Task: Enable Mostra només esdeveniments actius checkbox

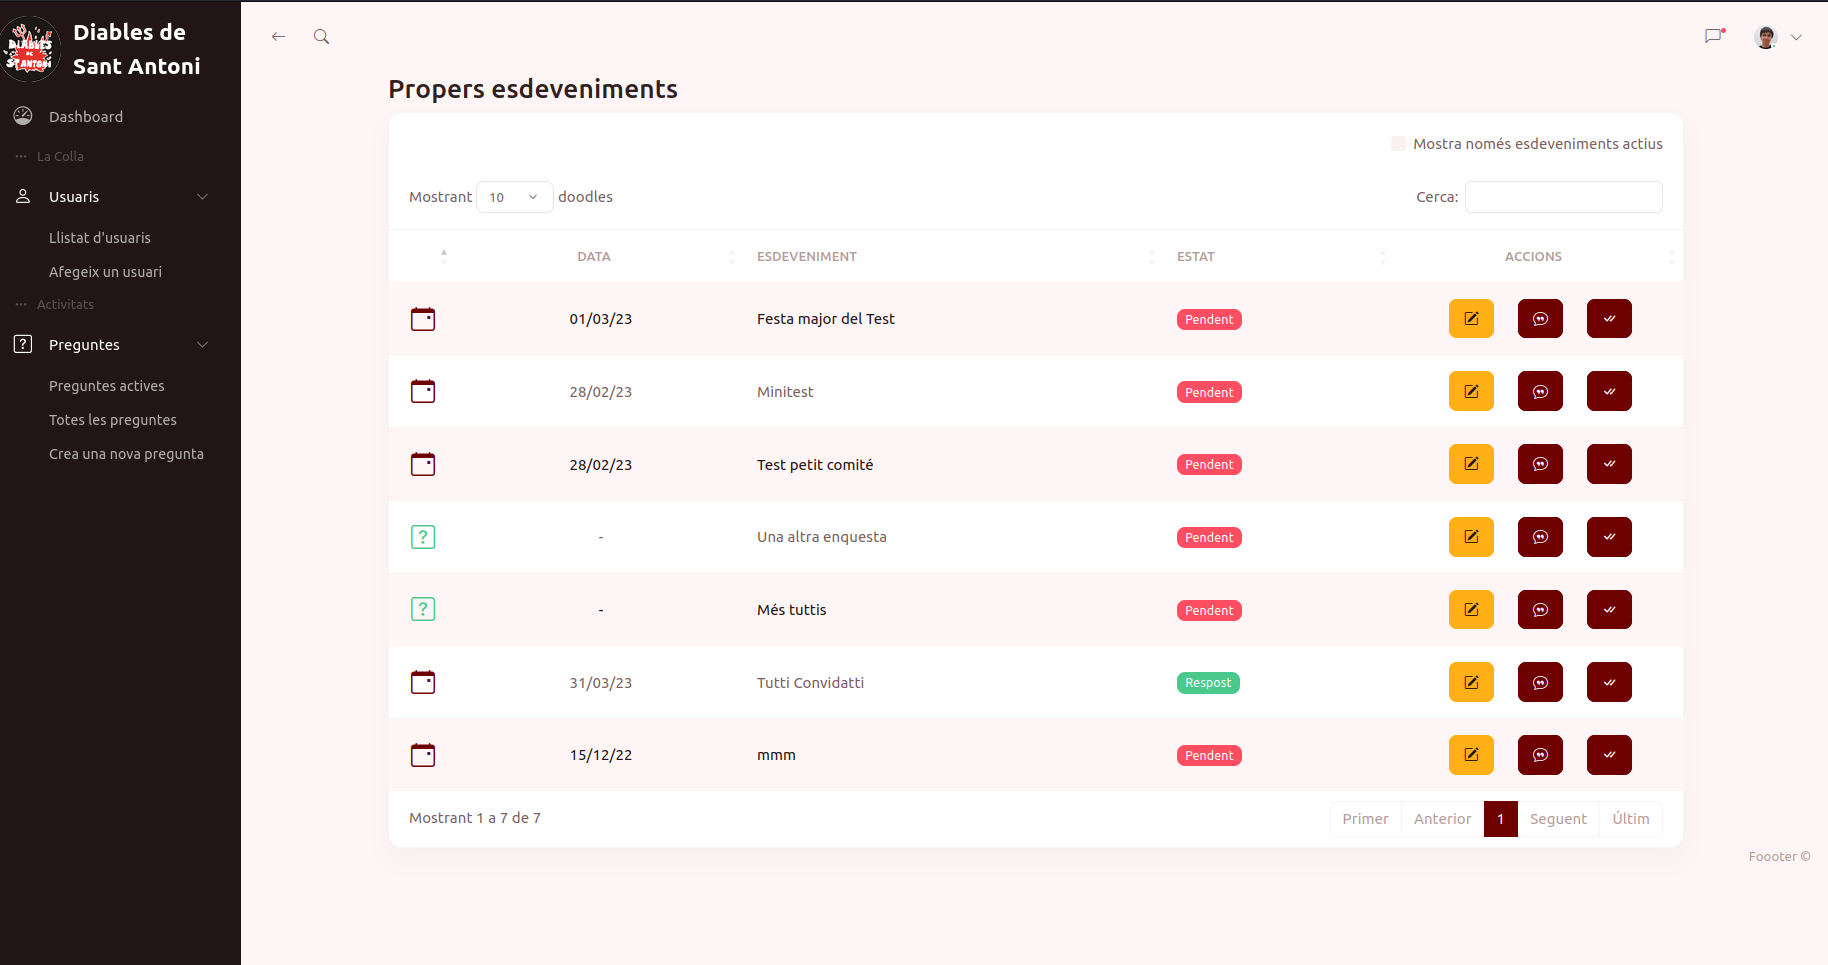Action: pos(1398,144)
